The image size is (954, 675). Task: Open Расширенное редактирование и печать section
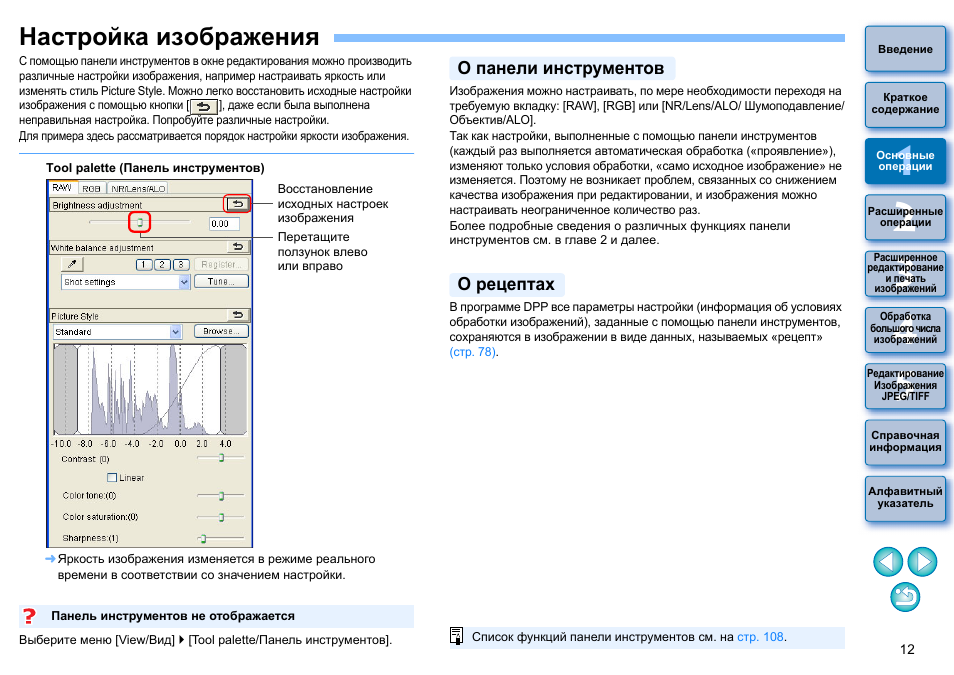tap(905, 273)
